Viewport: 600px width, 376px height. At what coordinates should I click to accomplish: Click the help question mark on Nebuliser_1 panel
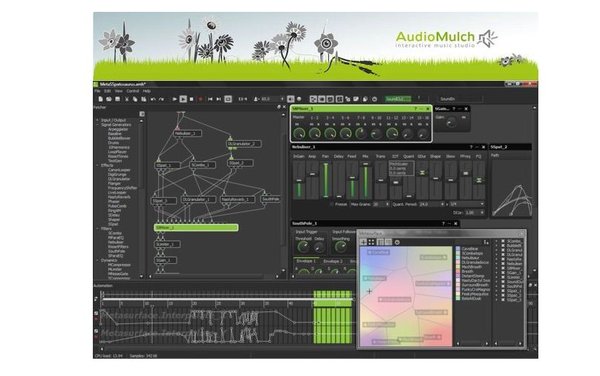pyautogui.click(x=471, y=147)
